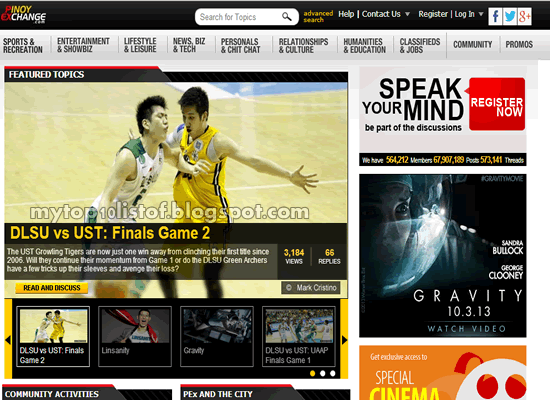Viewport: 550px width, 400px height.
Task: Open the Community menu item
Action: 472,45
